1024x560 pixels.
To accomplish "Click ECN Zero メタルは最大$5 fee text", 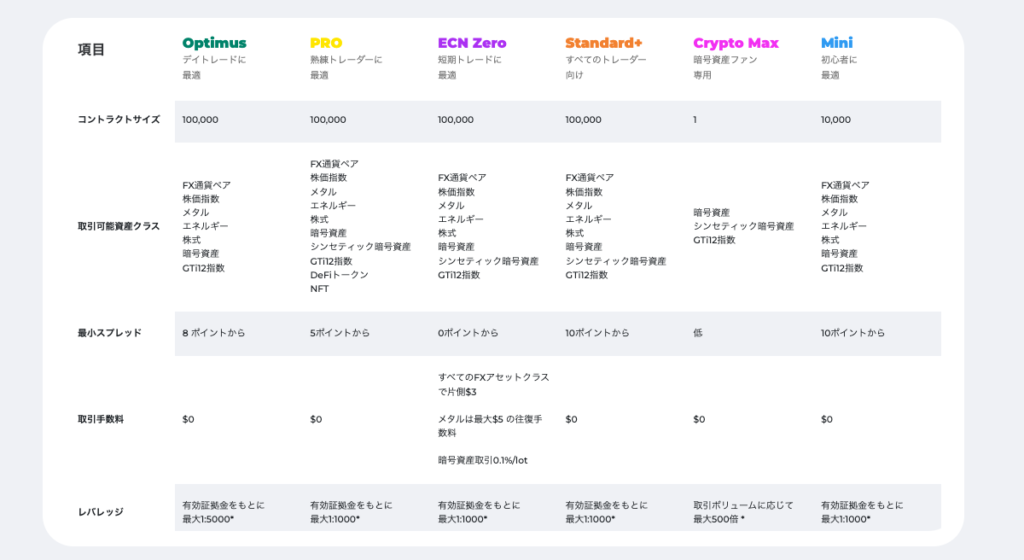I will [x=490, y=426].
